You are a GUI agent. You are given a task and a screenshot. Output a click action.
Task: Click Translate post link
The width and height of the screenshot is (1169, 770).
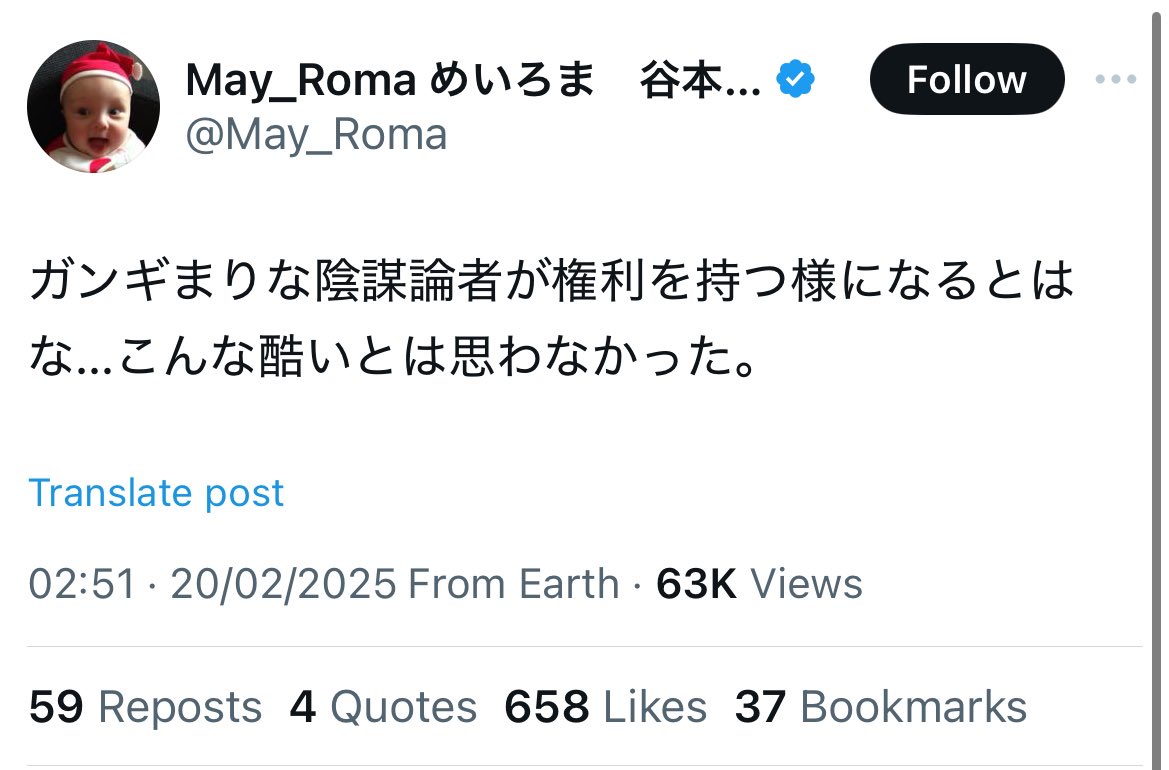click(156, 493)
